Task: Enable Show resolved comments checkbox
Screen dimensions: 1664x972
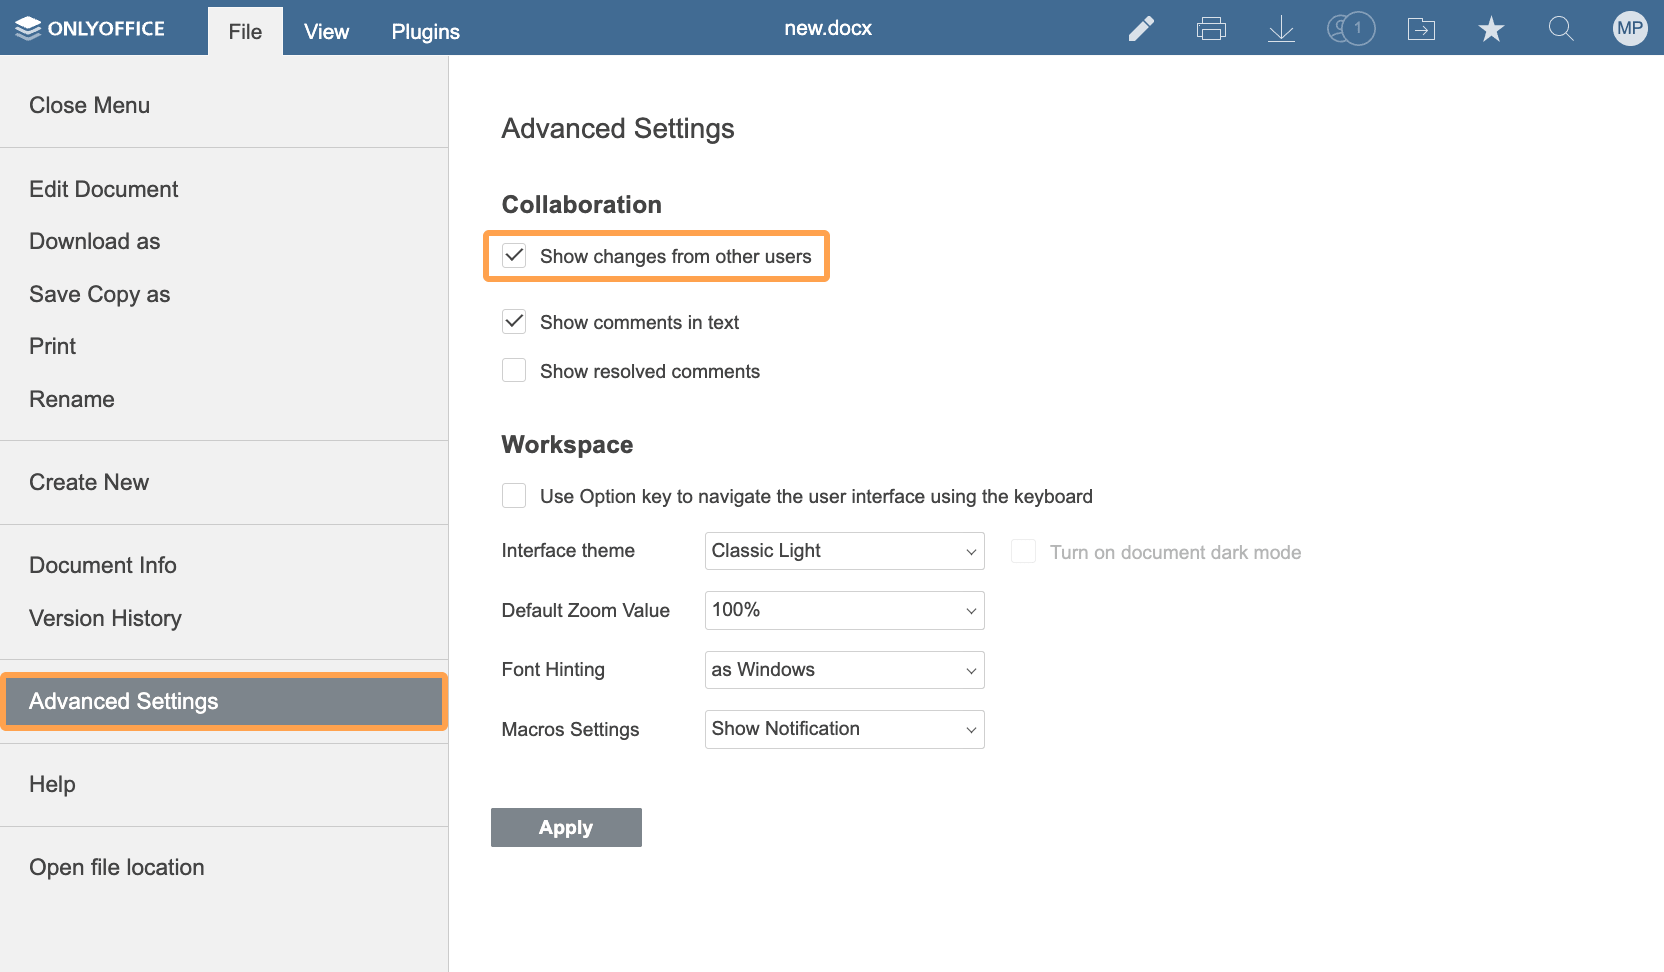Action: [514, 371]
